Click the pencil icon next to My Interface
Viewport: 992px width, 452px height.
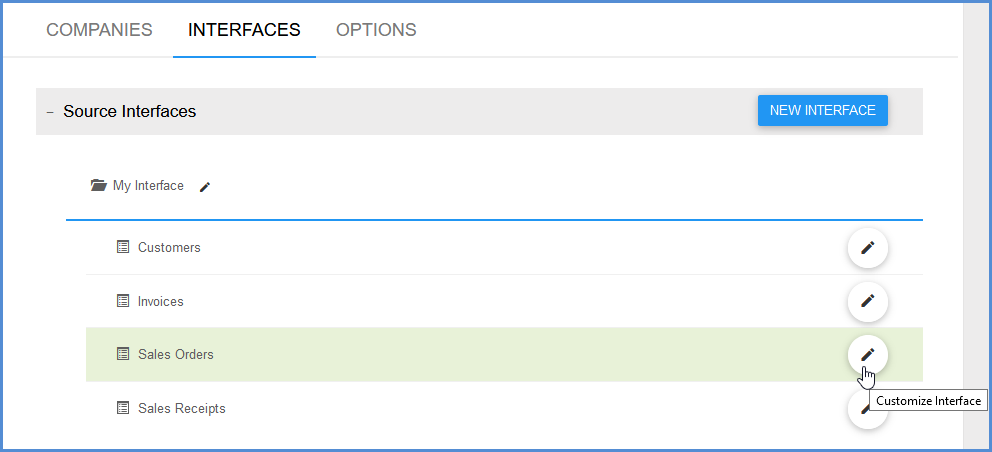point(204,187)
